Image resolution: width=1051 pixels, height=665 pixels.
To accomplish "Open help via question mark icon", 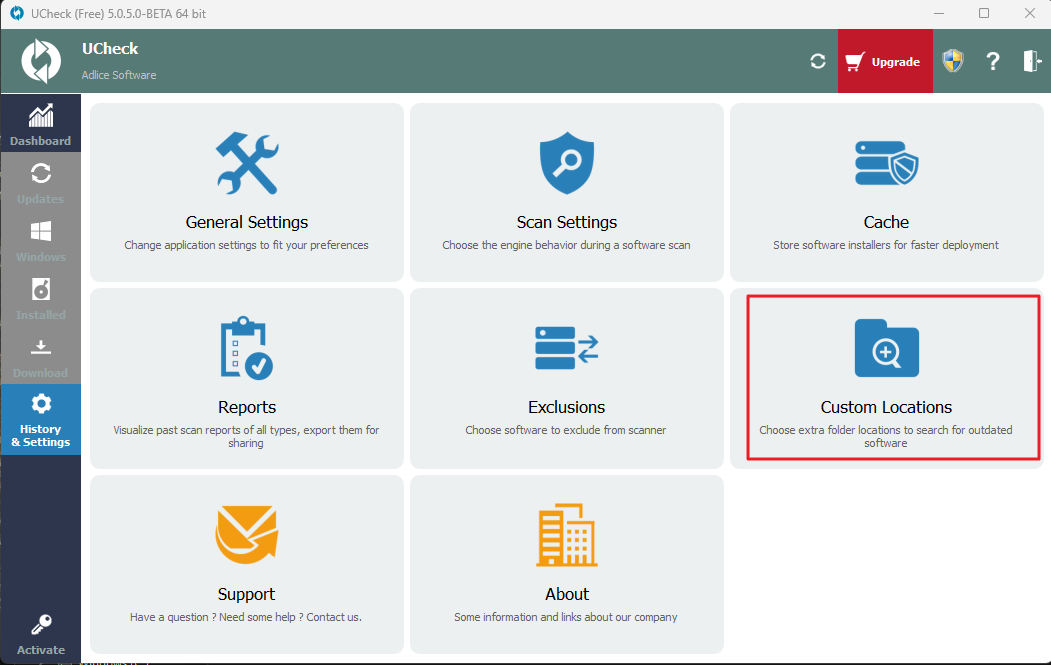I will (x=993, y=62).
